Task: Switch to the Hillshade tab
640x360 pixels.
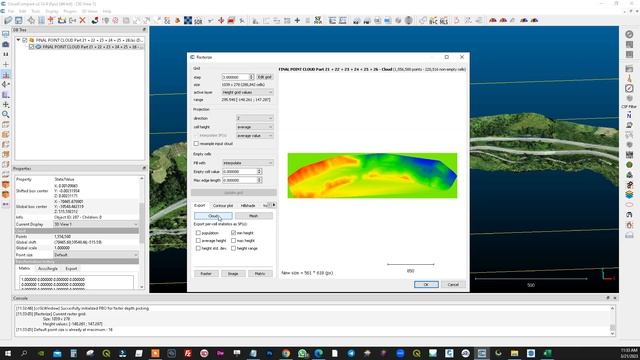Action: [x=248, y=206]
